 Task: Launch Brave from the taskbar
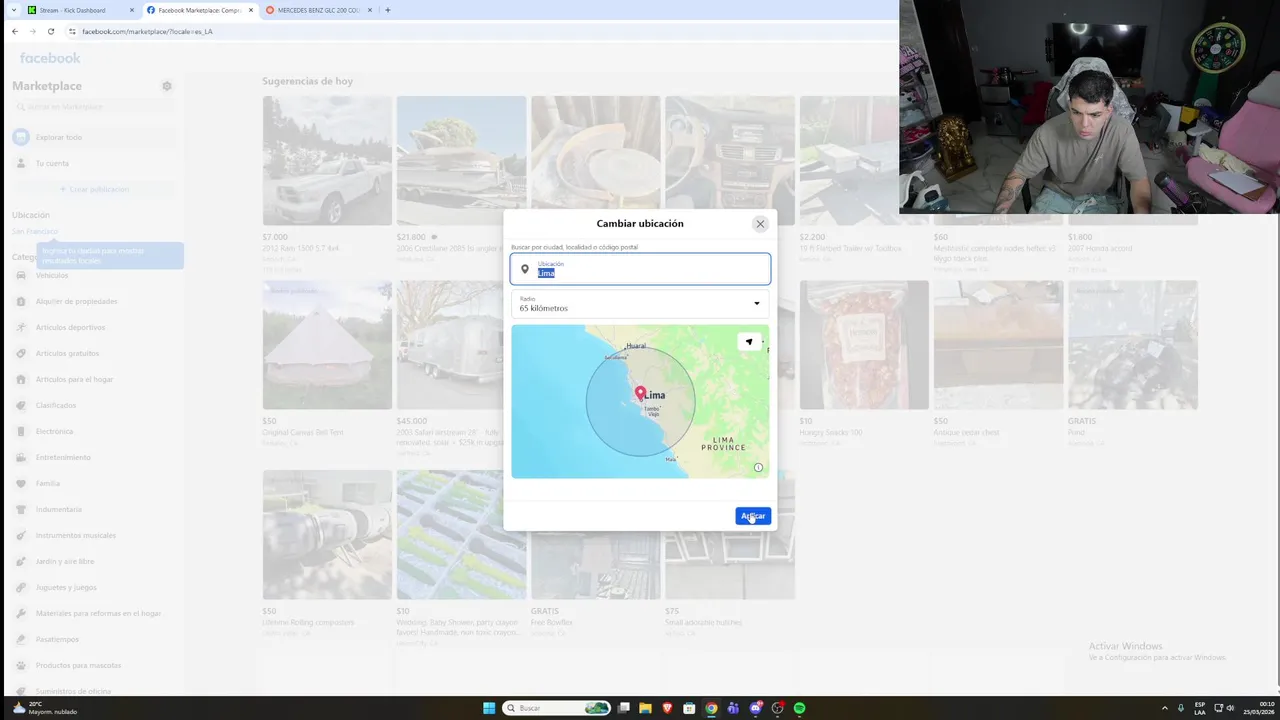(668, 708)
